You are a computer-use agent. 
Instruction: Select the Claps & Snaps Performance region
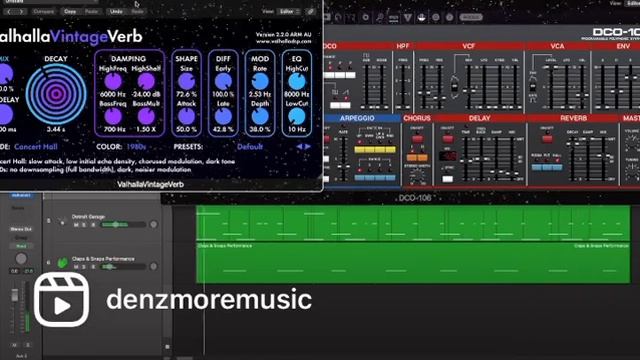click(413, 263)
